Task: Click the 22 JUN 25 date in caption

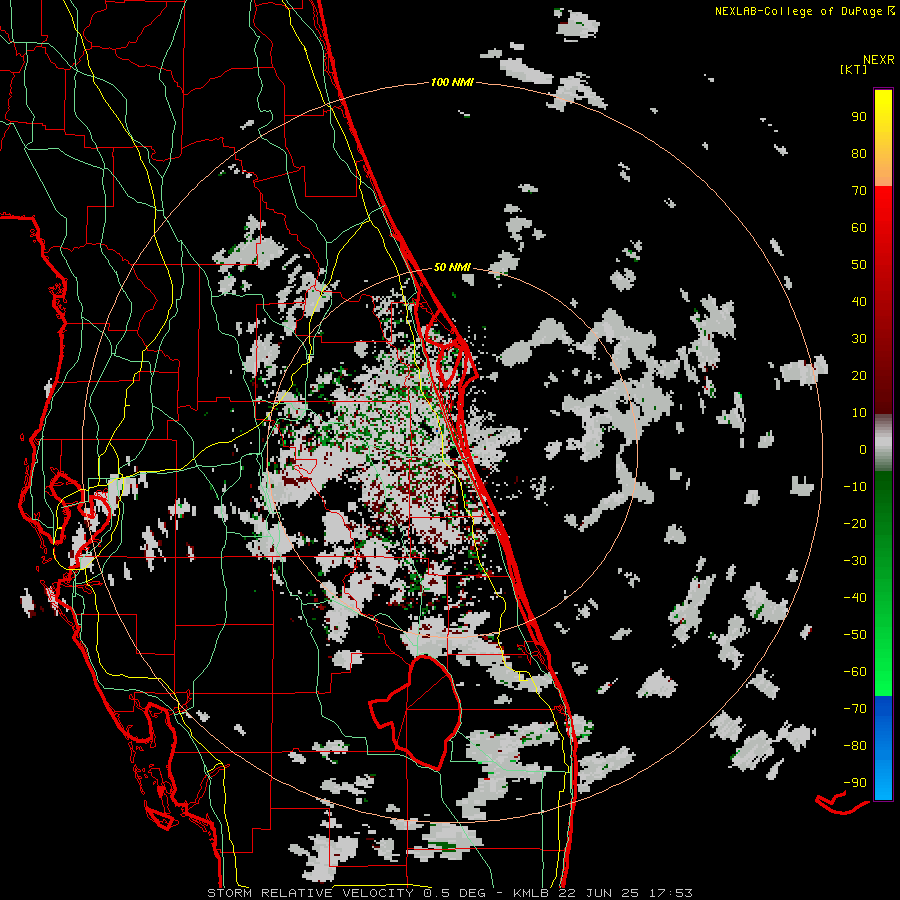Action: click(x=599, y=893)
